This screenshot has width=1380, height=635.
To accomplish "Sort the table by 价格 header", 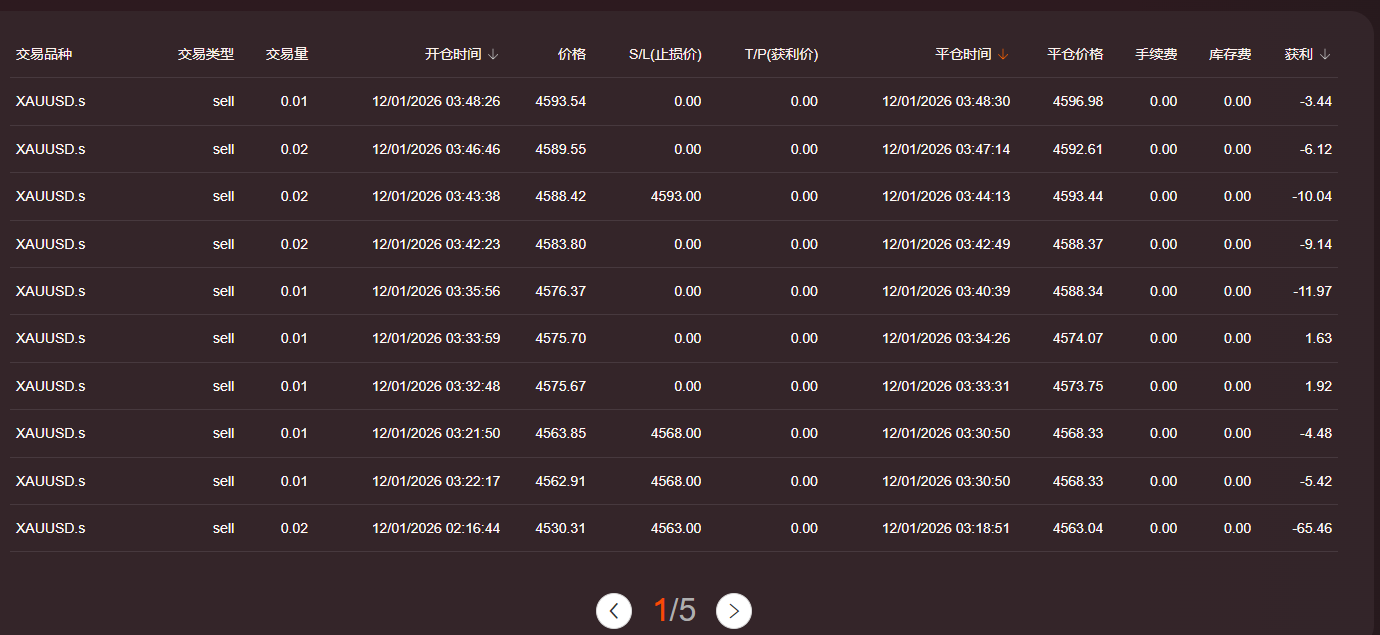I will point(573,55).
